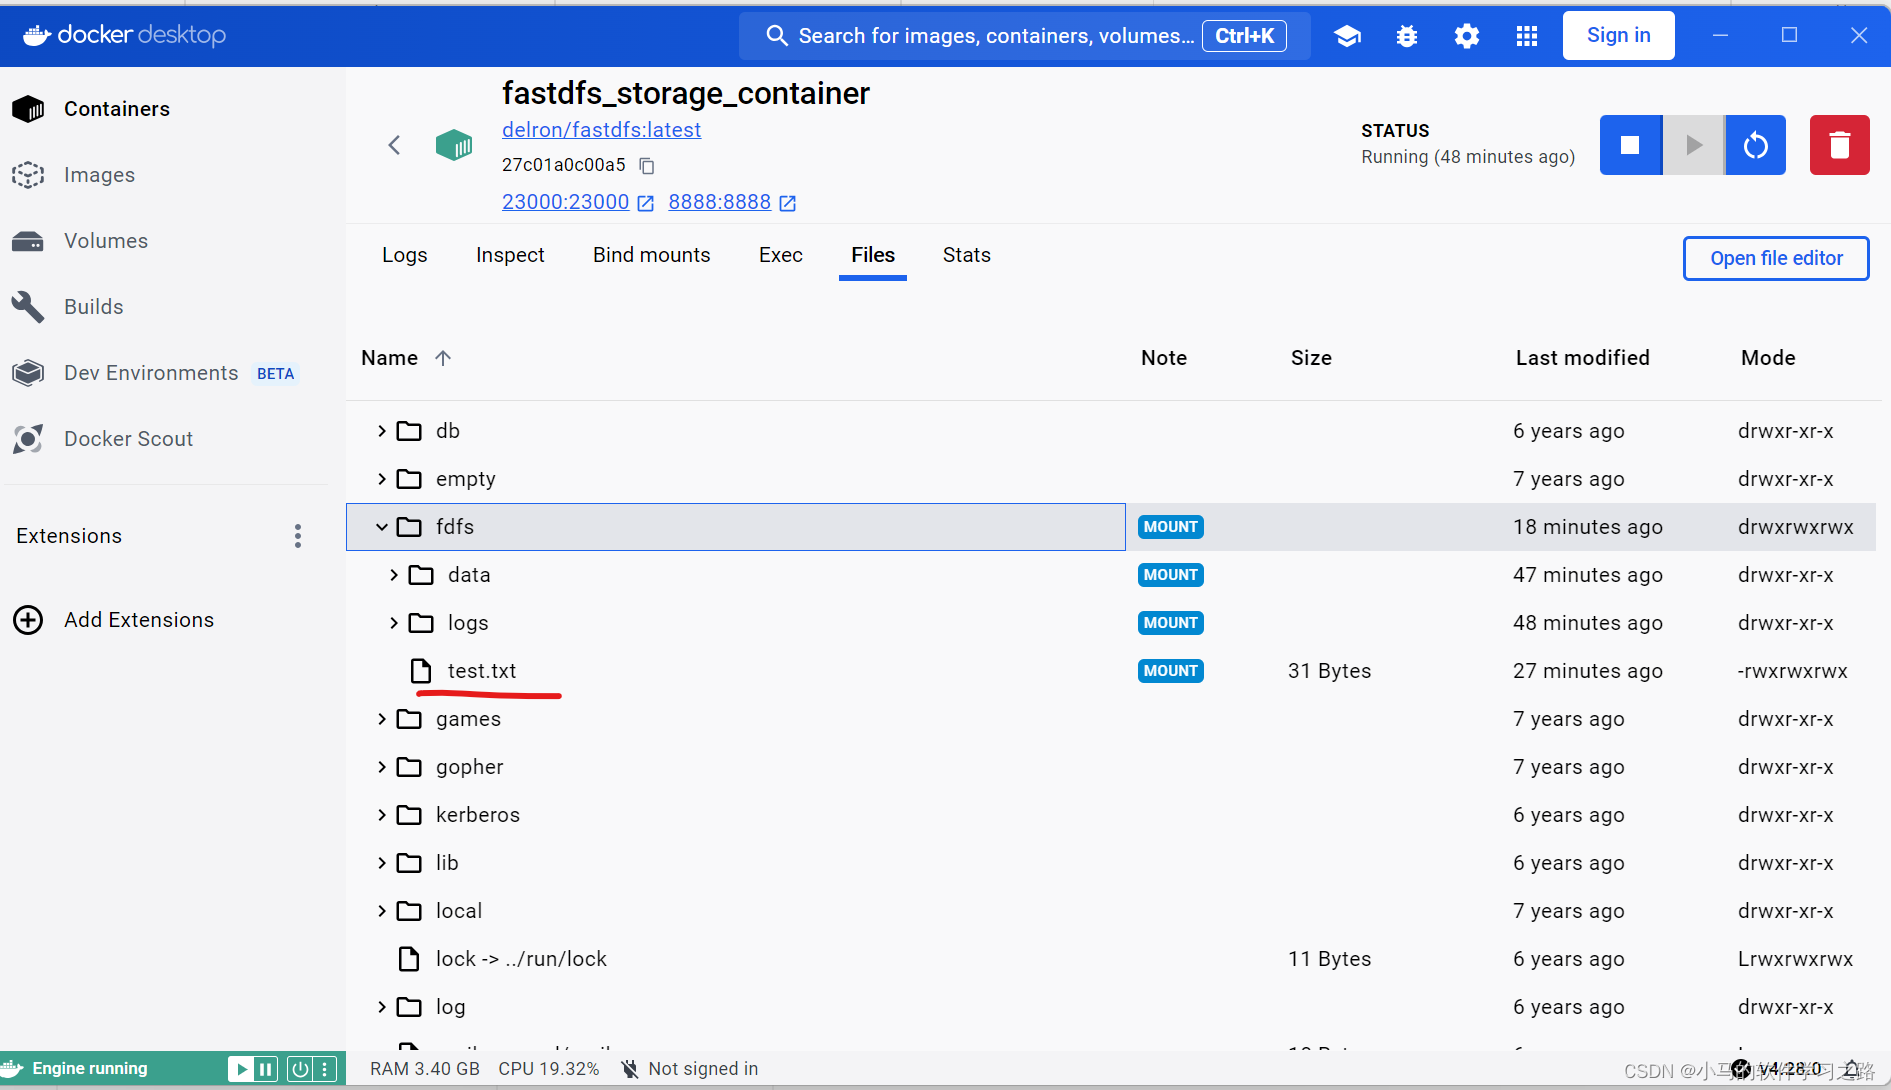
Task: Expand the local folder
Action: [382, 911]
